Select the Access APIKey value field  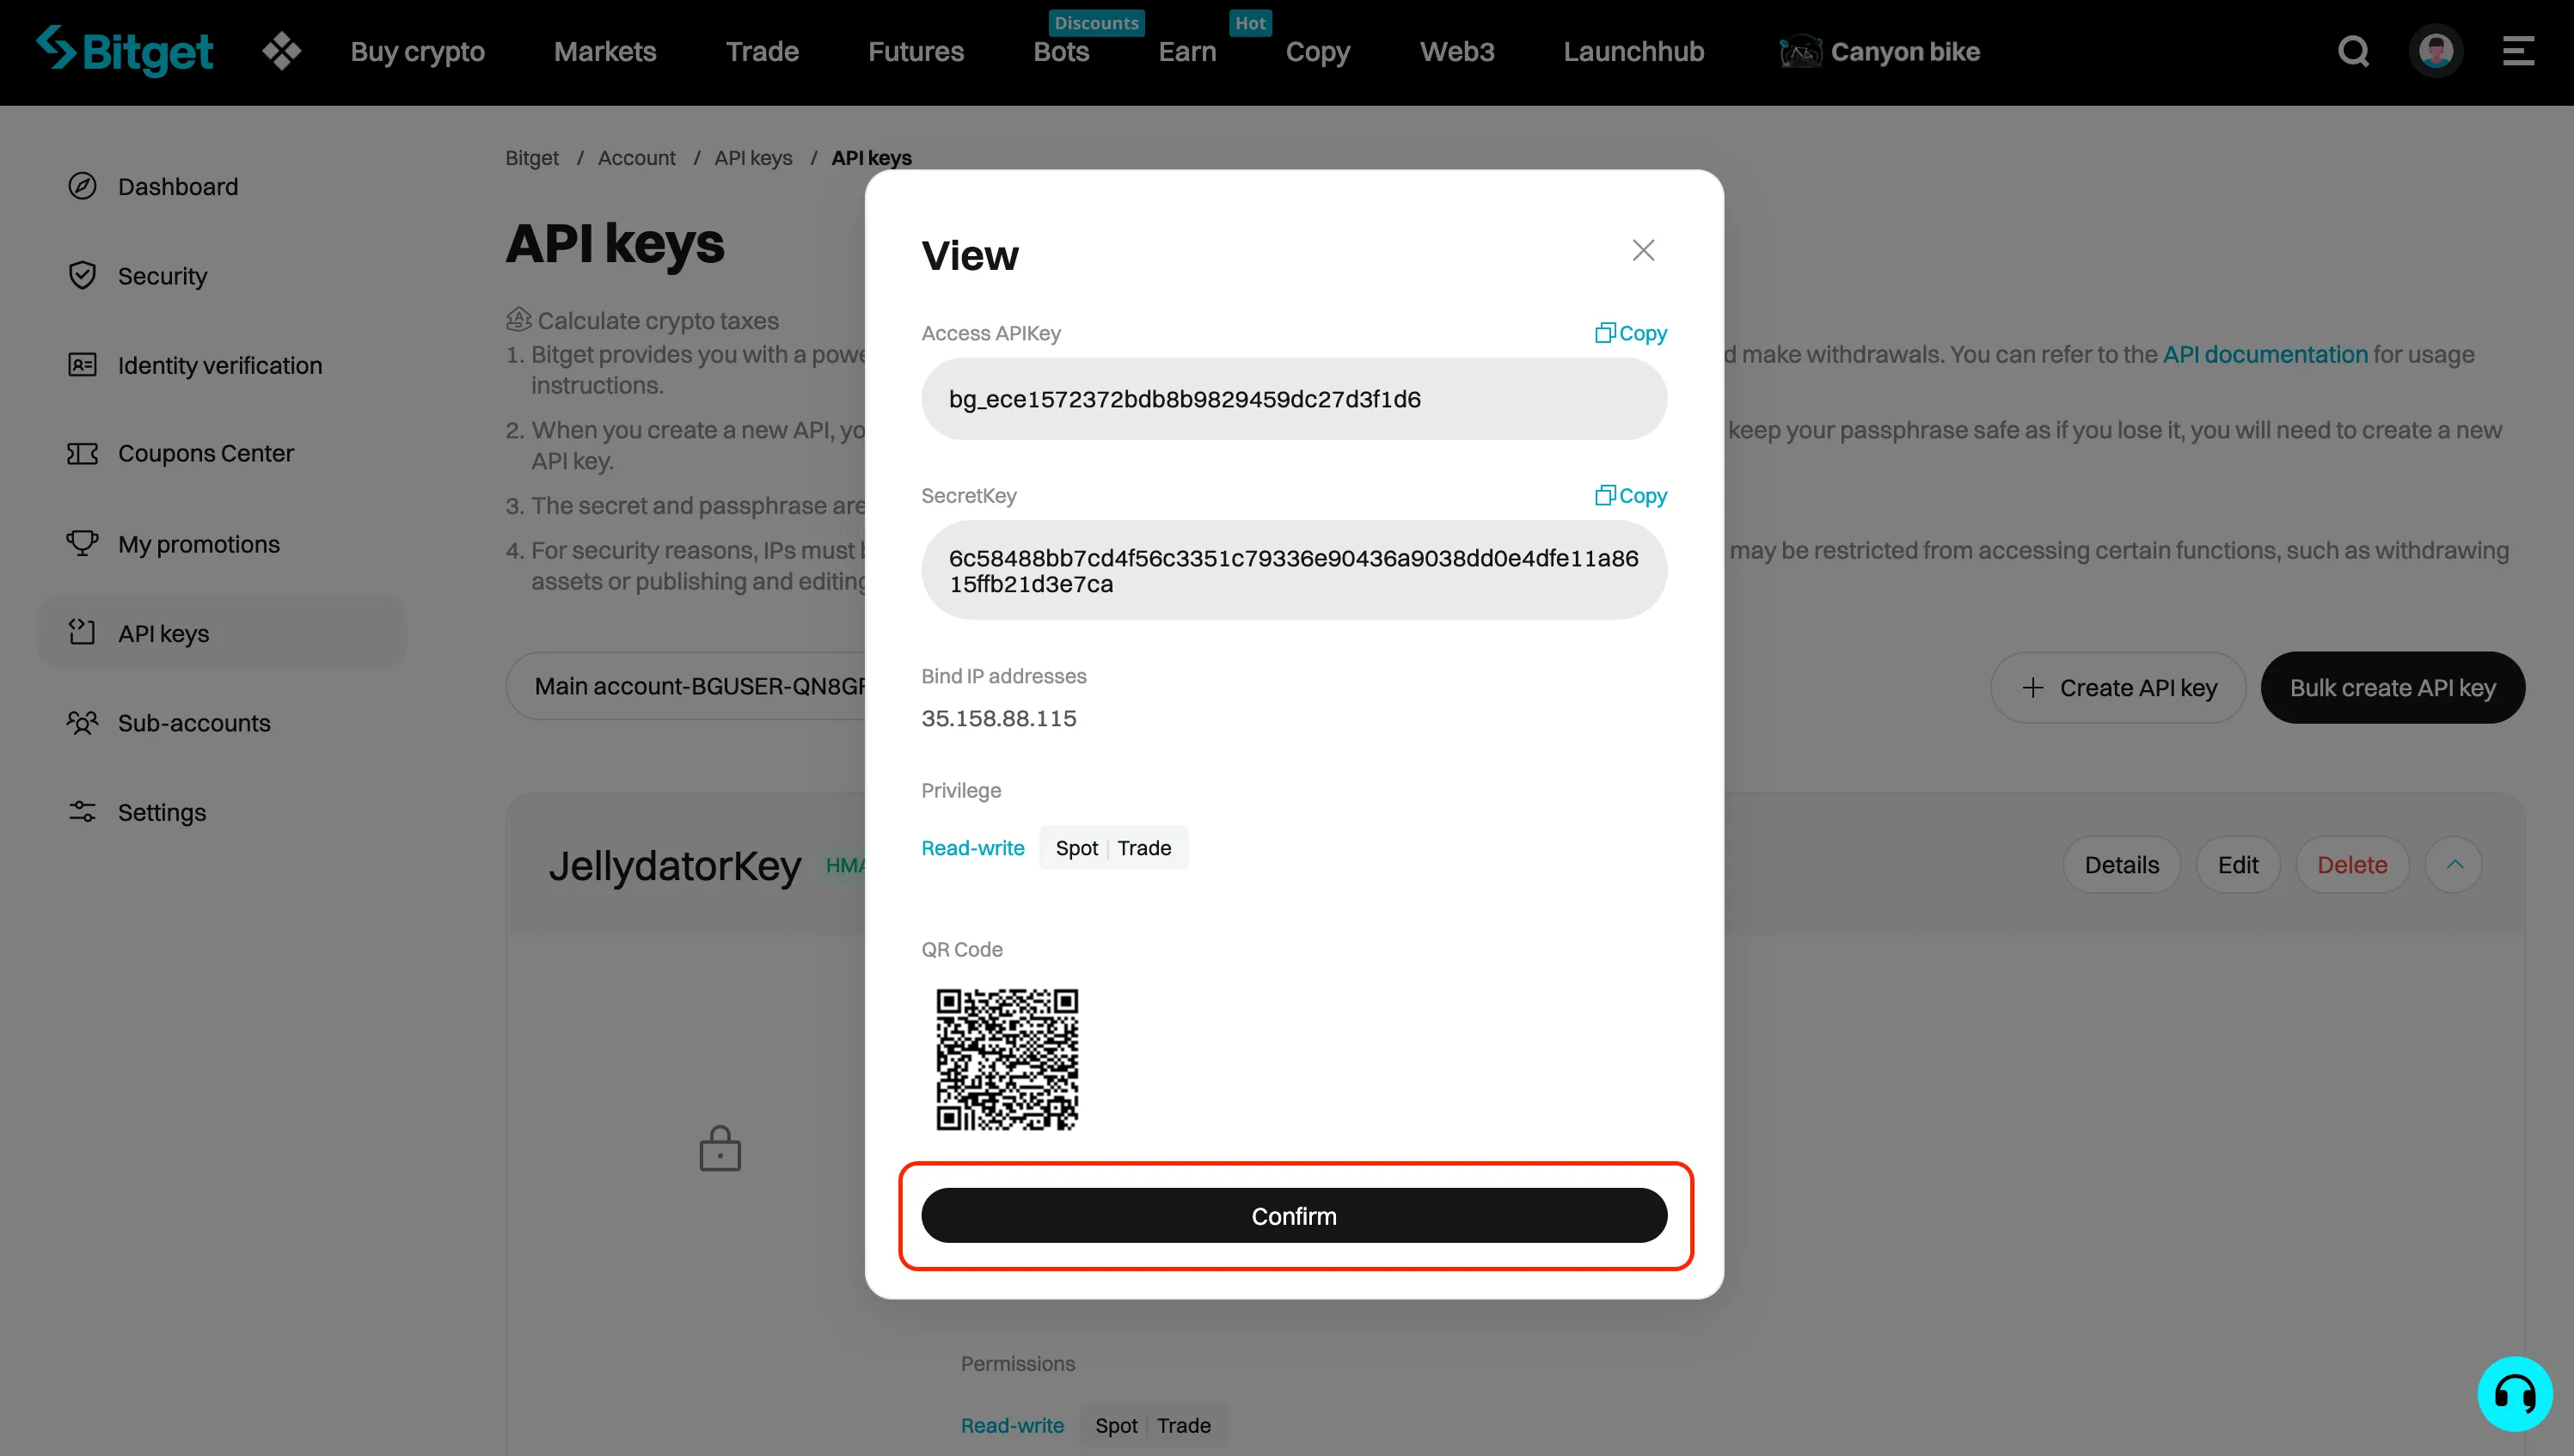(x=1294, y=399)
